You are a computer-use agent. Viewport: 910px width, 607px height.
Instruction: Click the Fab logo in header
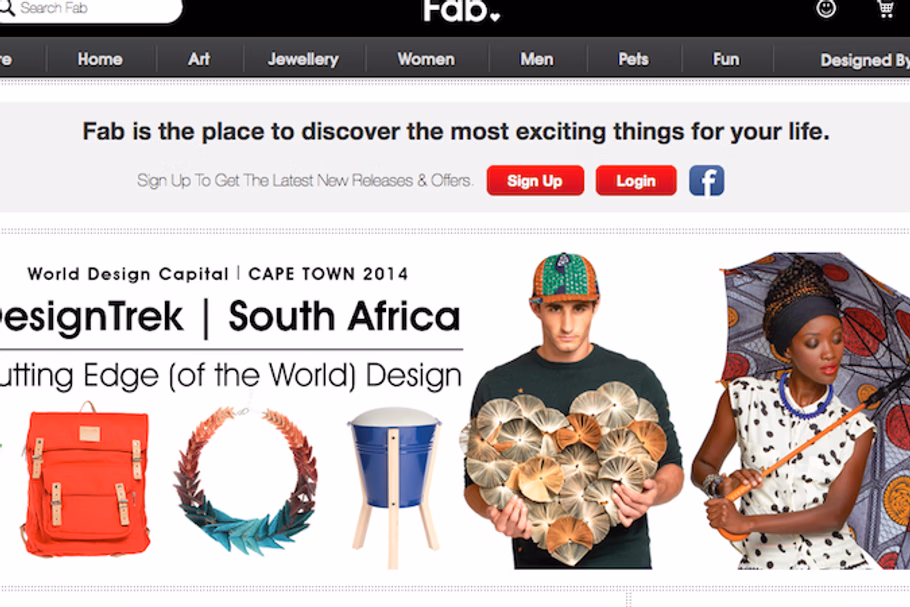461,11
